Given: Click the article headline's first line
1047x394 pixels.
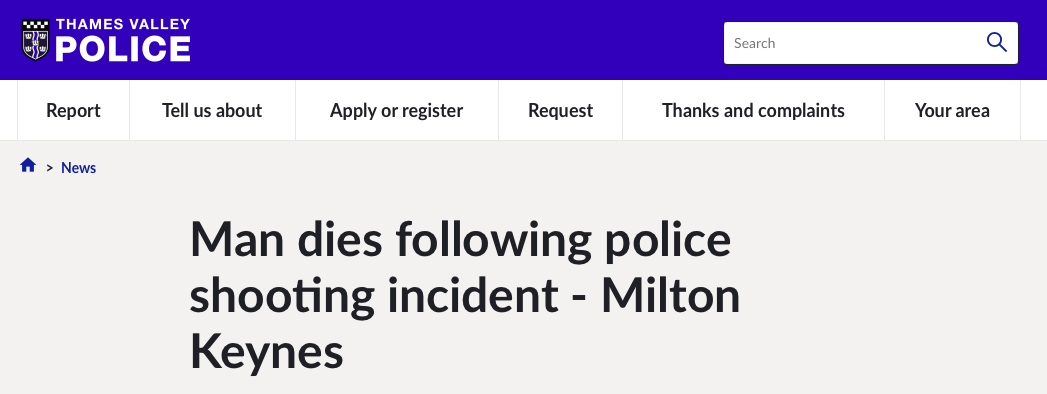Looking at the screenshot, I should tap(461, 241).
